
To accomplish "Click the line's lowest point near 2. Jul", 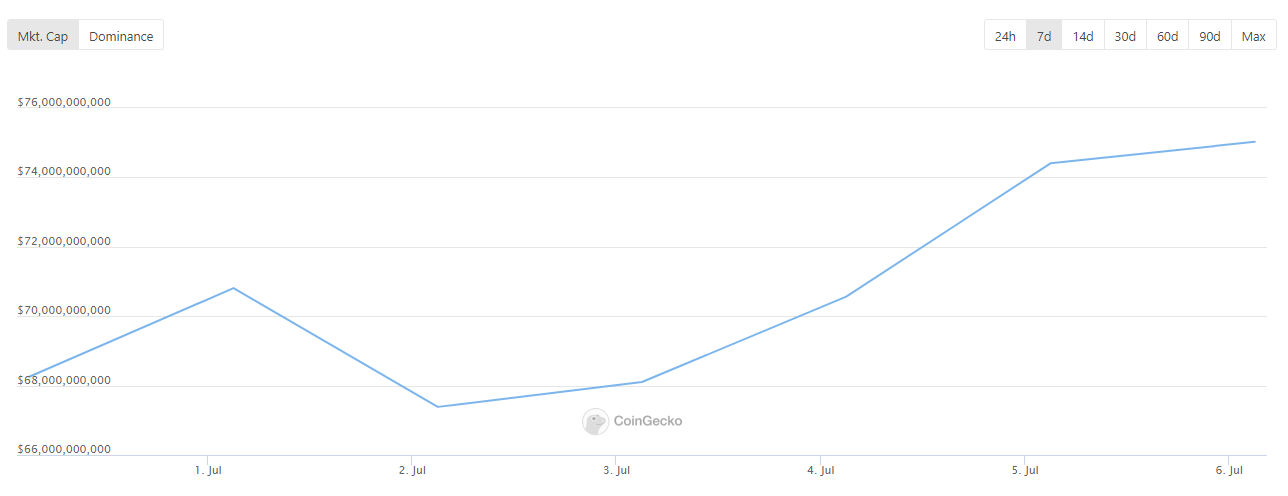I will pos(438,407).
